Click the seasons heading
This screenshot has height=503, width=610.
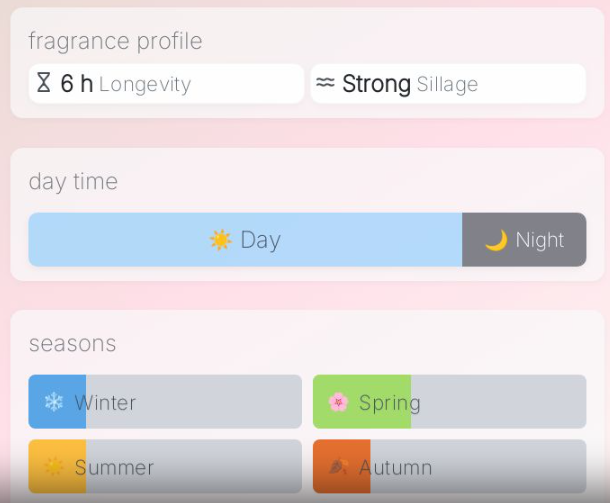[x=72, y=344]
